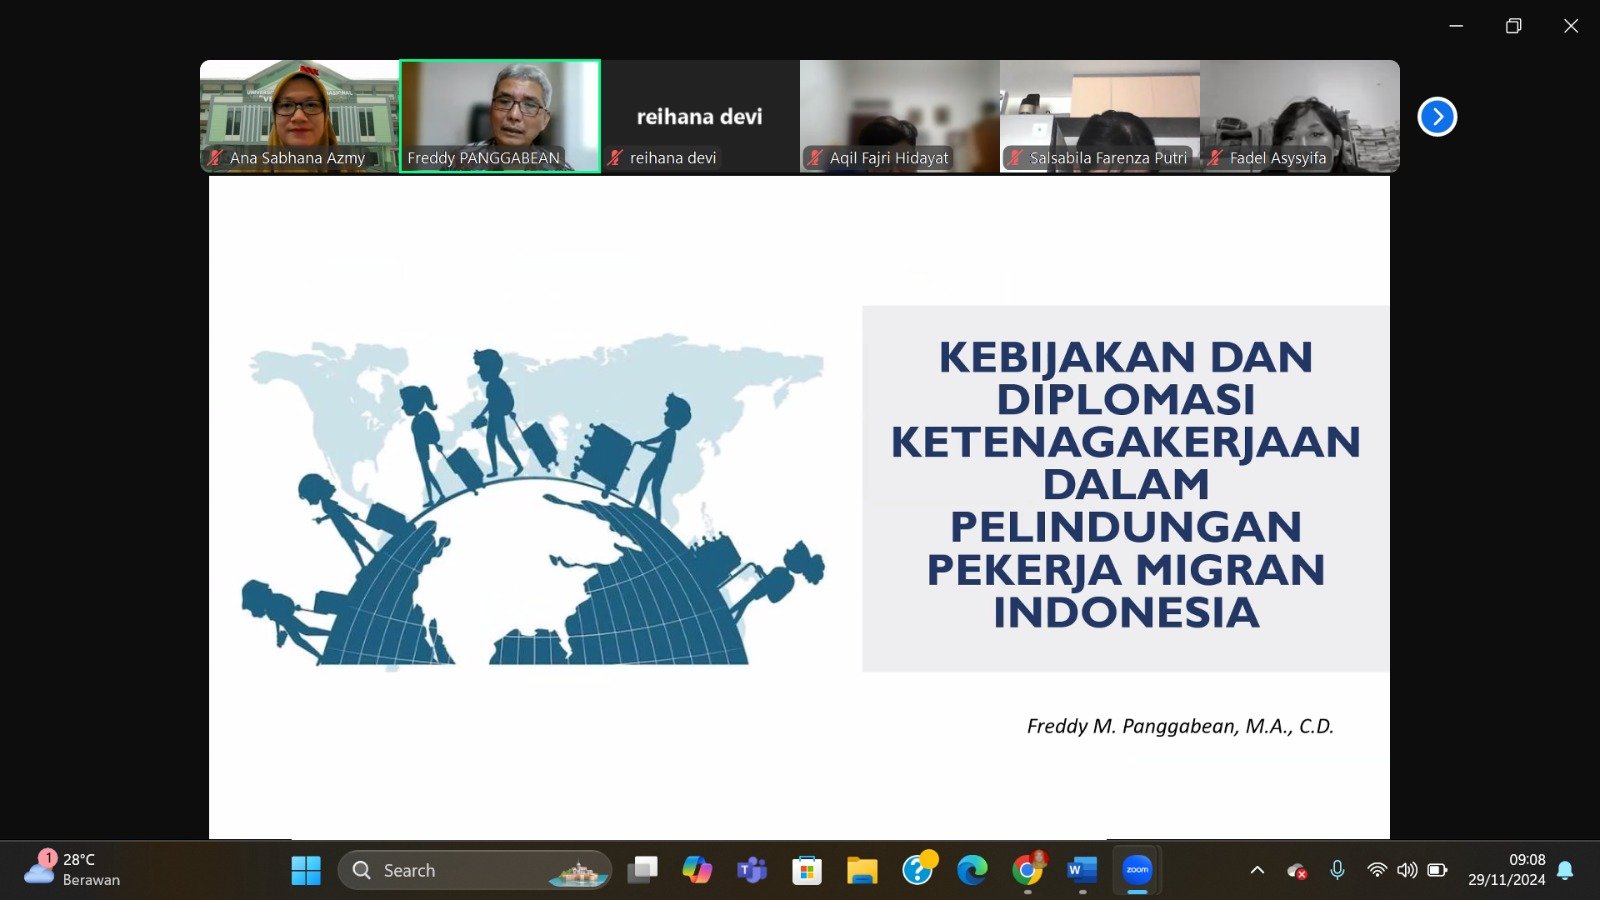1600x900 pixels.
Task: Open the Windows Start menu
Action: click(306, 870)
